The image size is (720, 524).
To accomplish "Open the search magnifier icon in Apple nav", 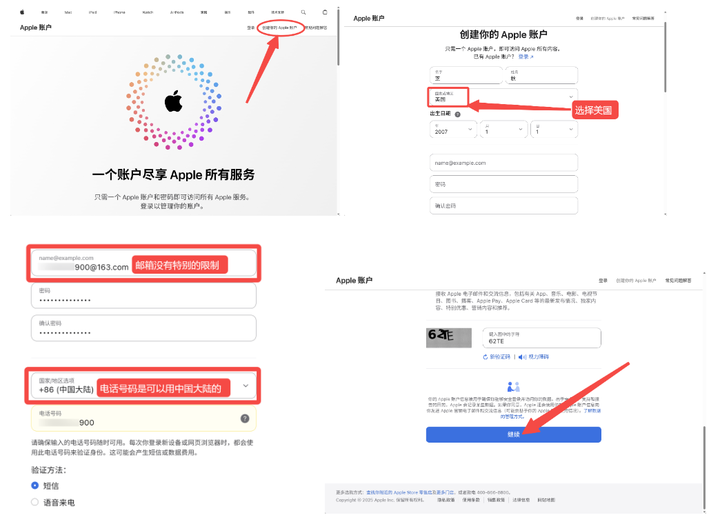I will pyautogui.click(x=303, y=12).
